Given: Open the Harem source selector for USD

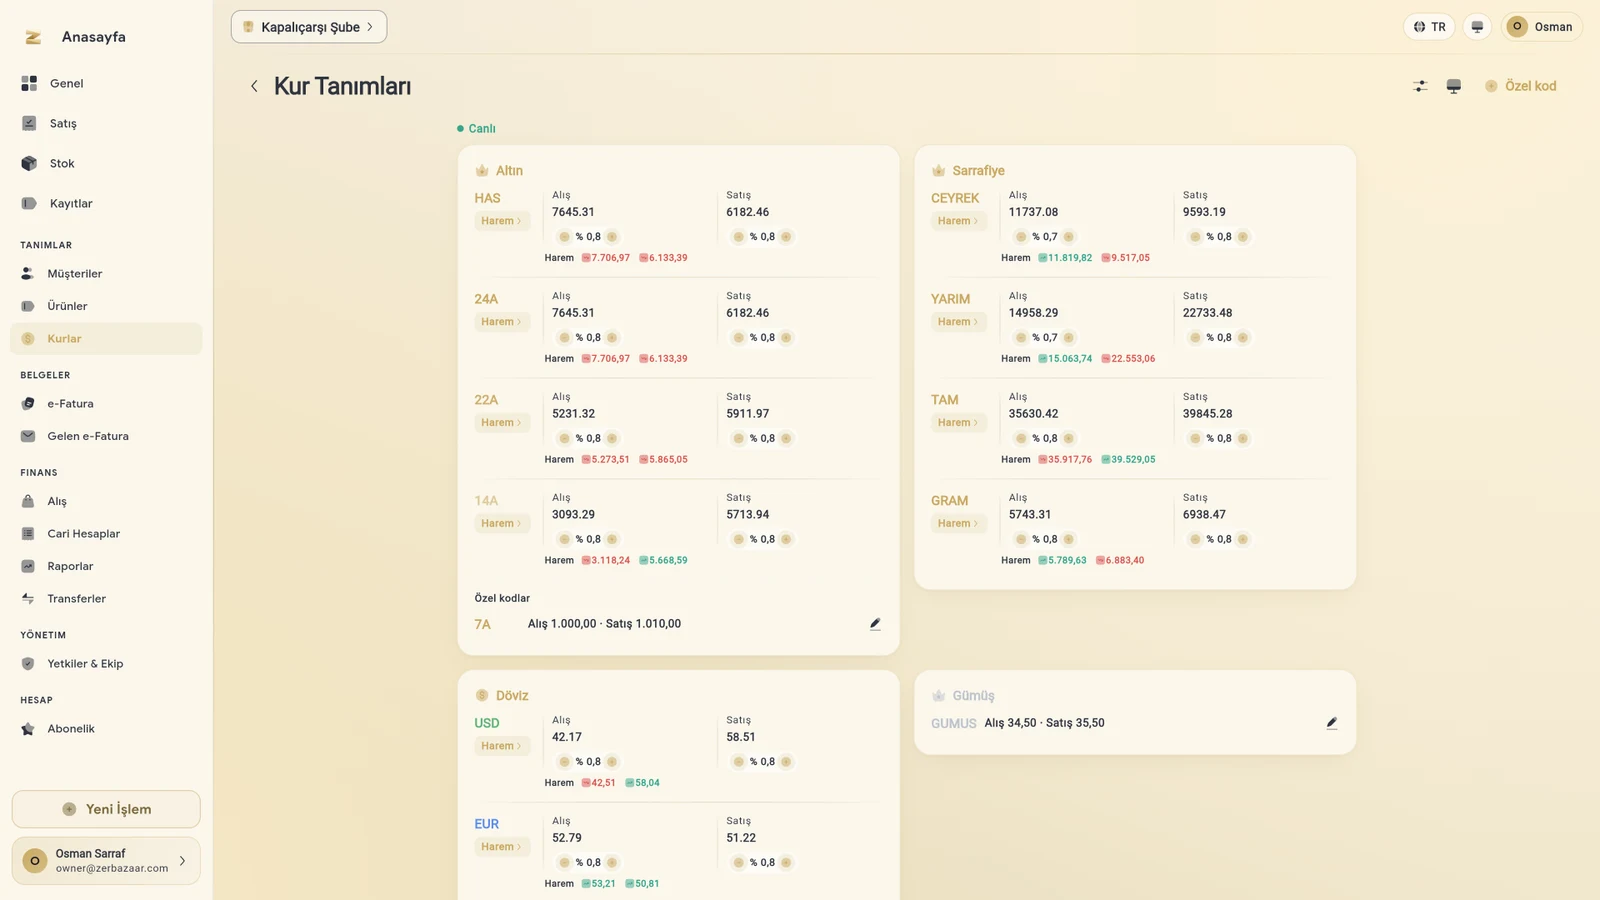Looking at the screenshot, I should pos(502,746).
